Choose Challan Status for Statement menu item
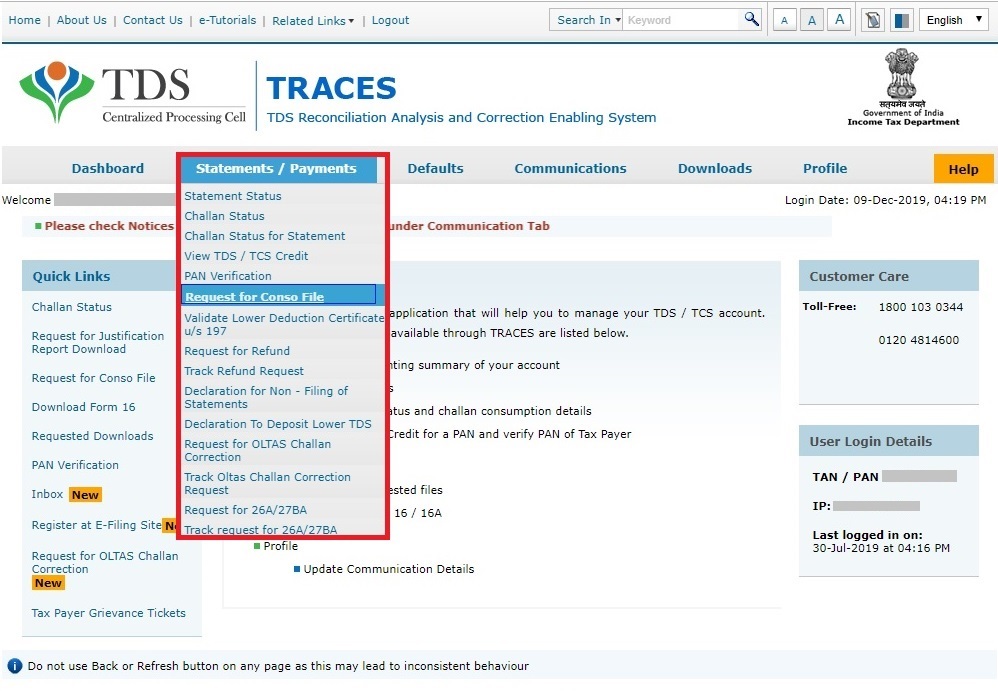Viewport: 998px width, 691px height. pos(265,236)
